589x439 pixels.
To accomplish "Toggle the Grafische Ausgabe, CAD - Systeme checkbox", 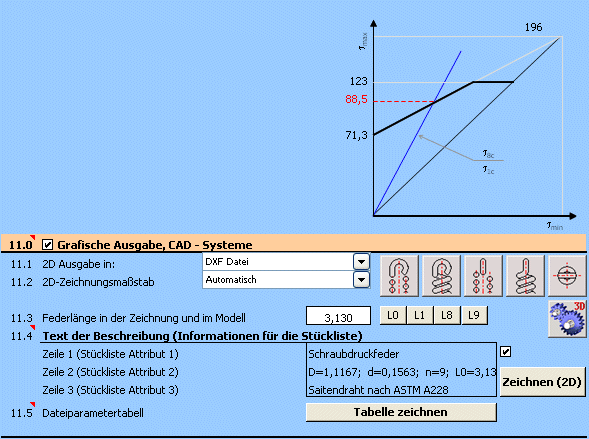I will [x=47, y=245].
